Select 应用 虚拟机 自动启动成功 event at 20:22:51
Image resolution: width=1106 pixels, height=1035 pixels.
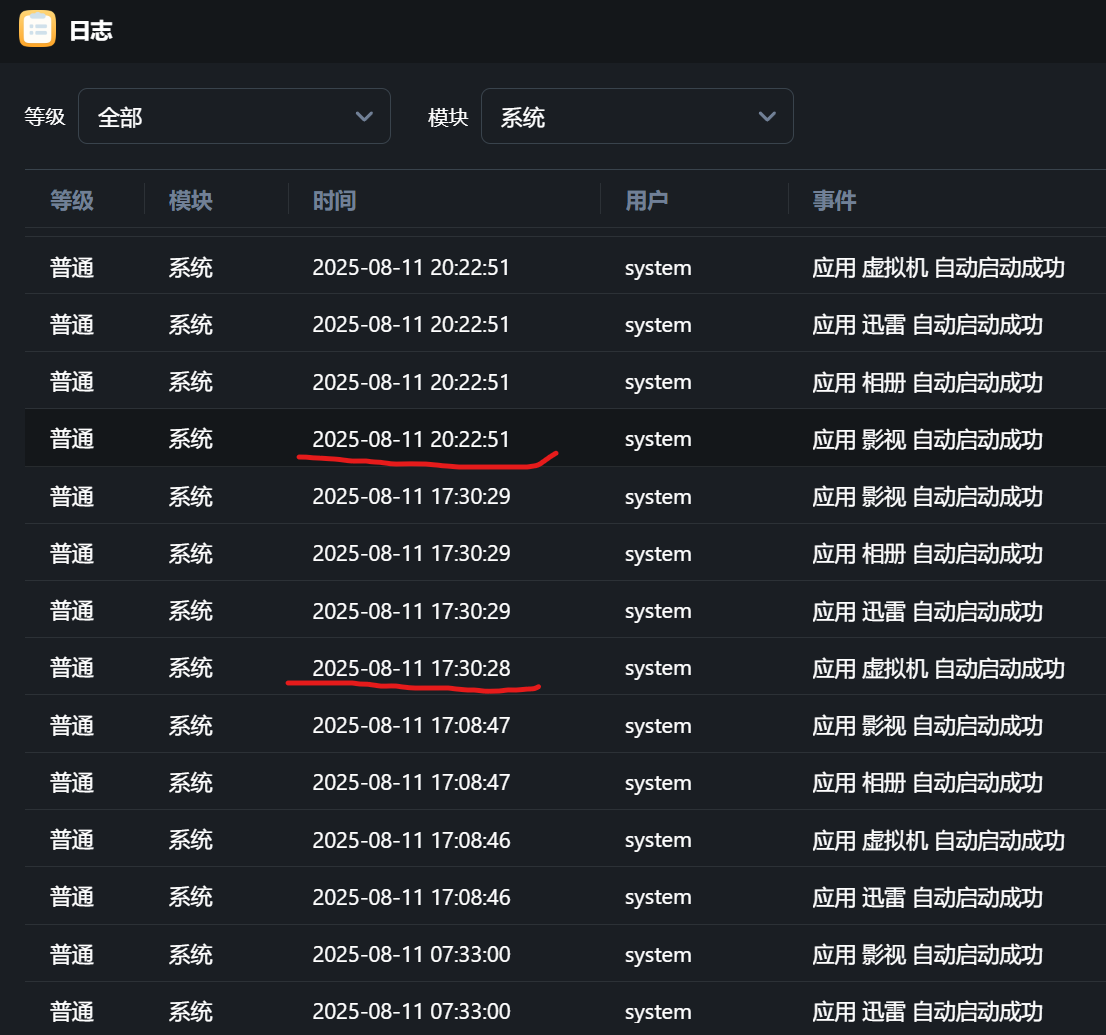[x=938, y=268]
